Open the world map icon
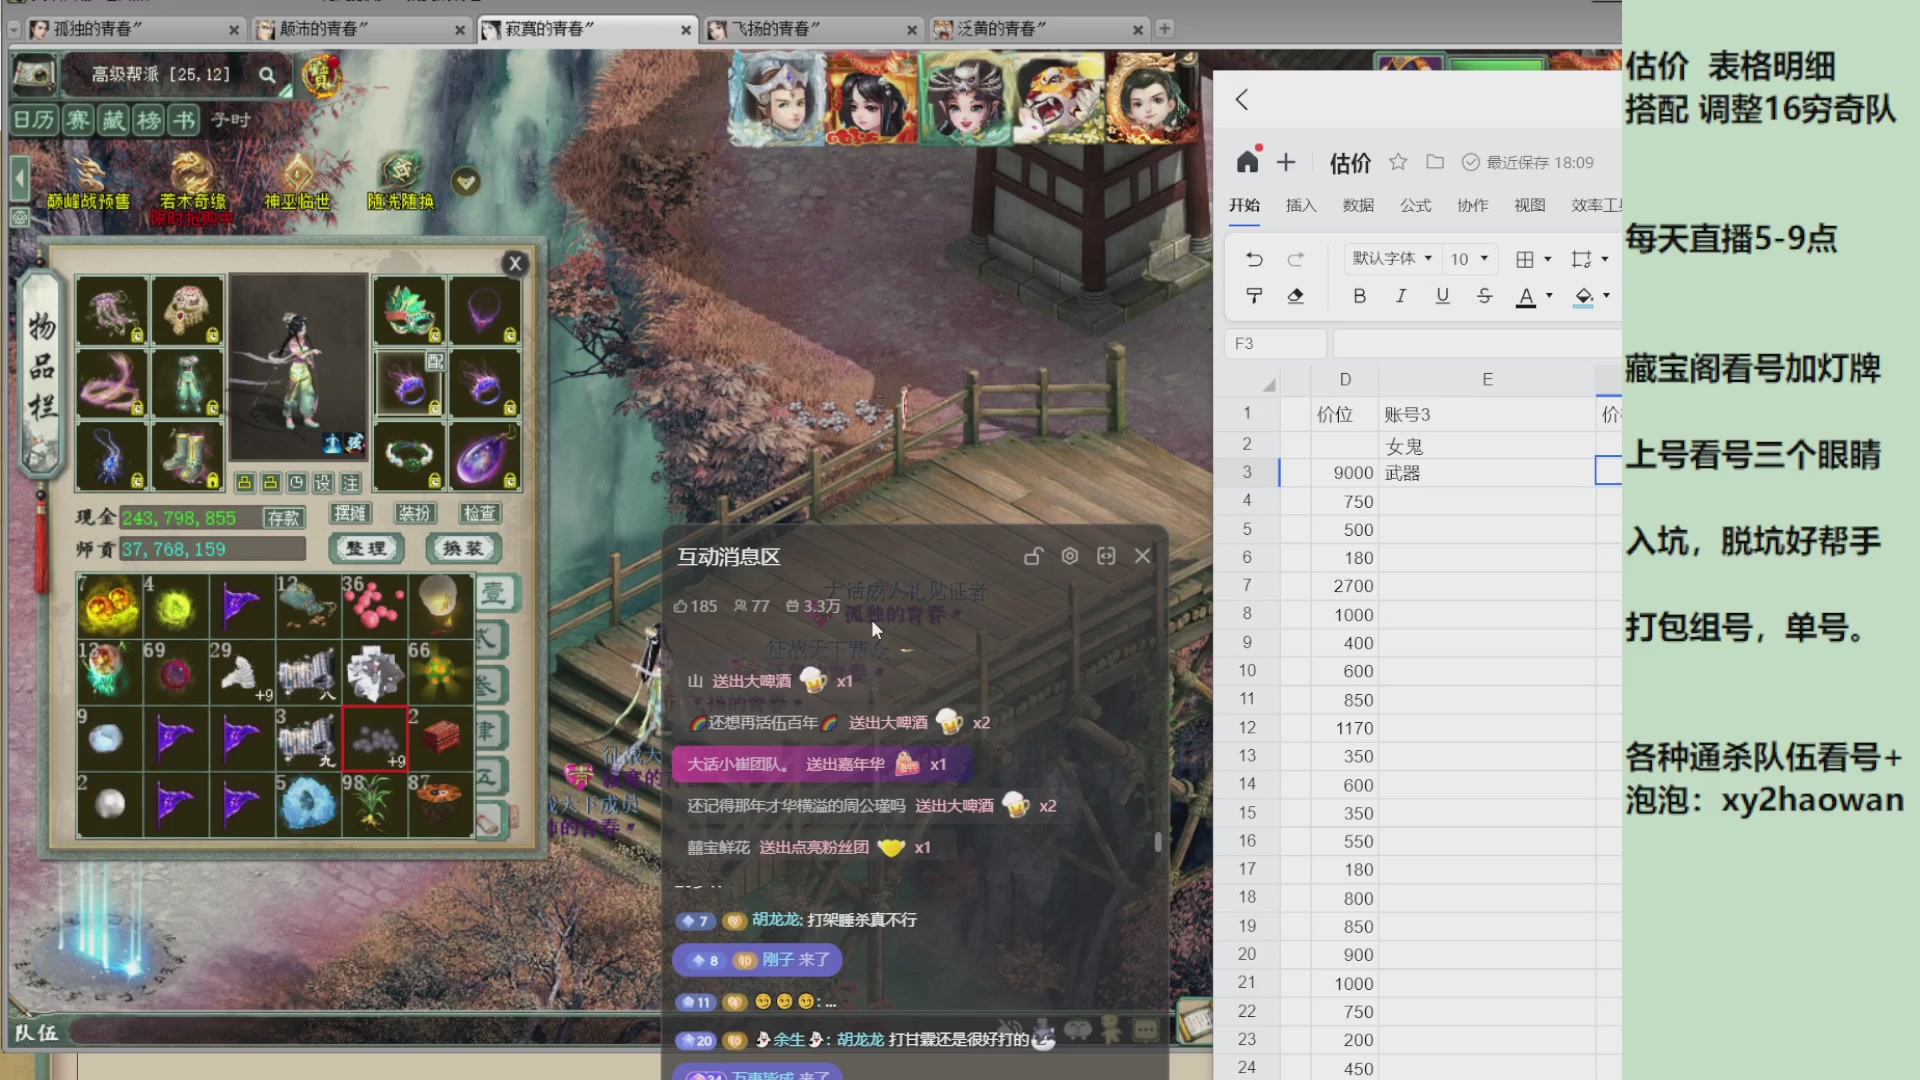Viewport: 1920px width, 1080px height. pos(34,74)
